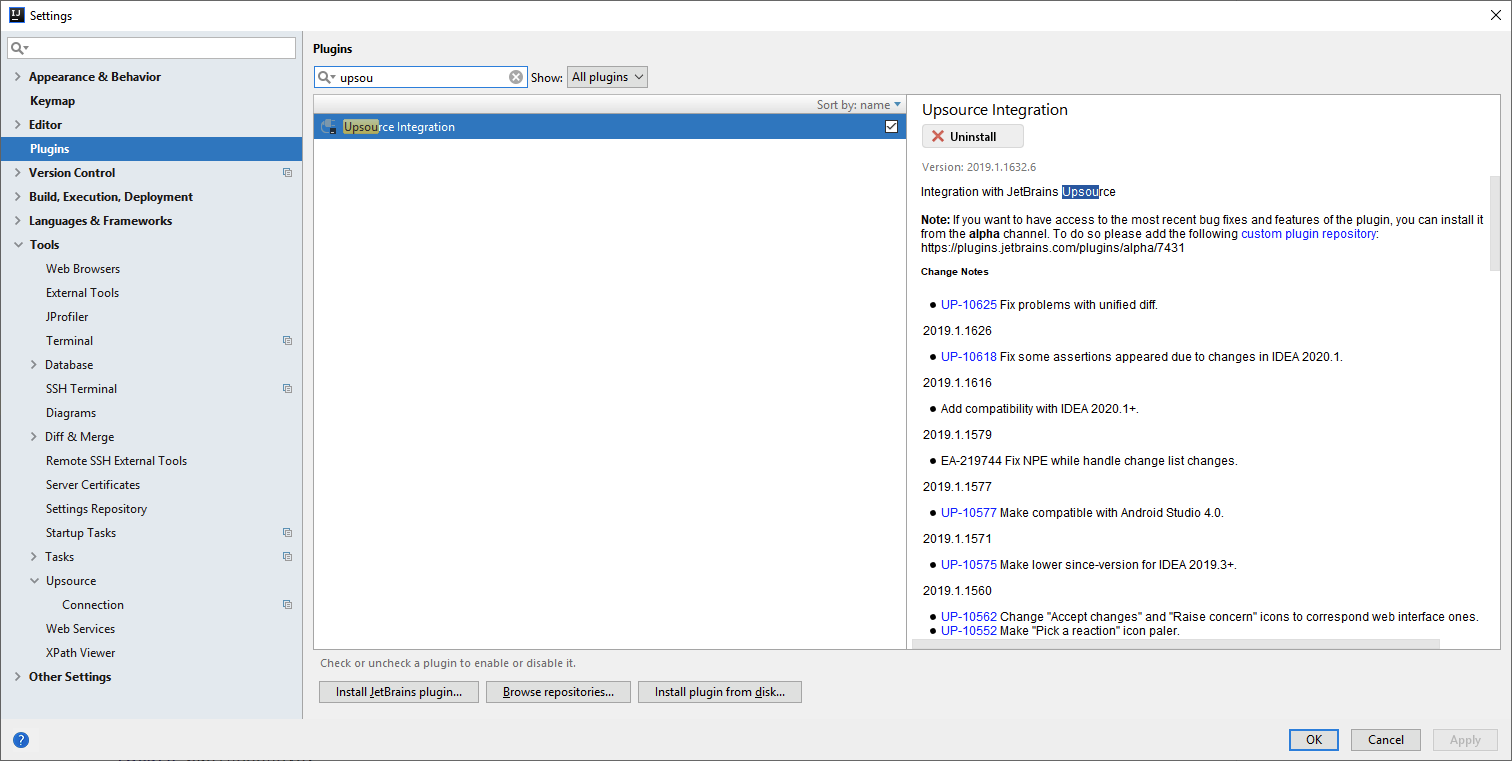1512x761 pixels.
Task: Open Web Services settings
Action: pyautogui.click(x=80, y=629)
